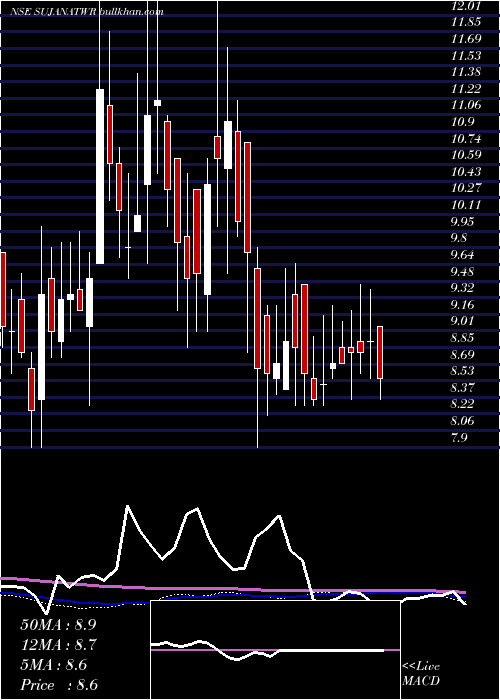Click the 10.27 price axis label
500x700 pixels.
[466, 188]
